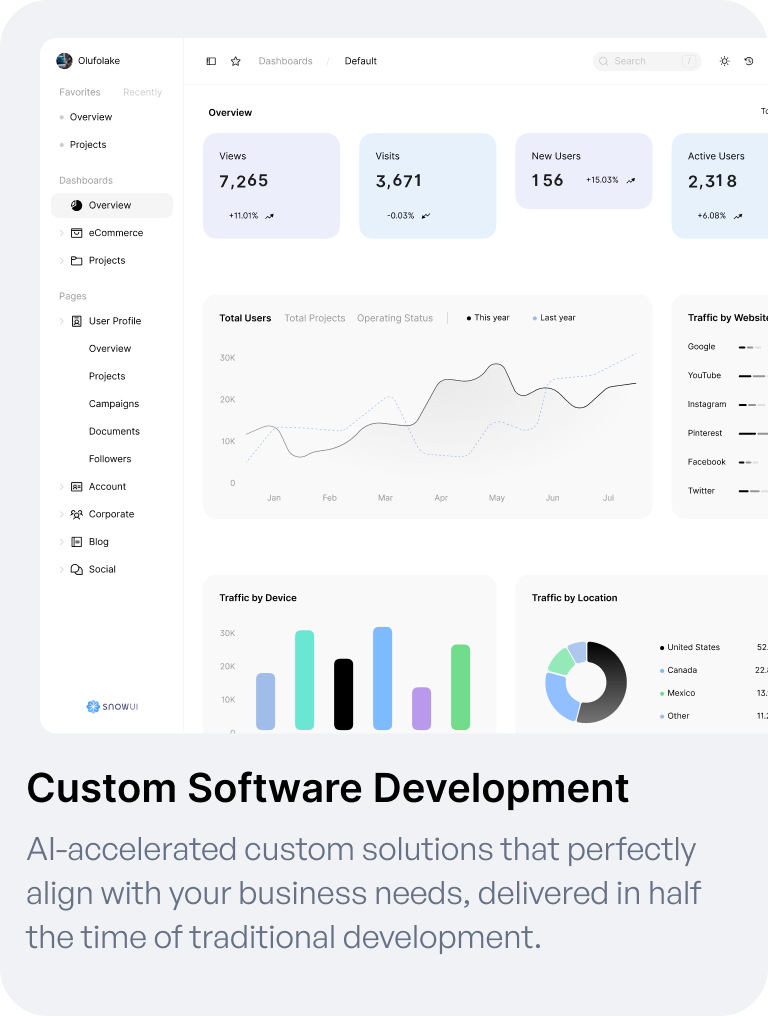The height and width of the screenshot is (1016, 768).
Task: Open Campaigns under User Profile
Action: pyautogui.click(x=114, y=404)
